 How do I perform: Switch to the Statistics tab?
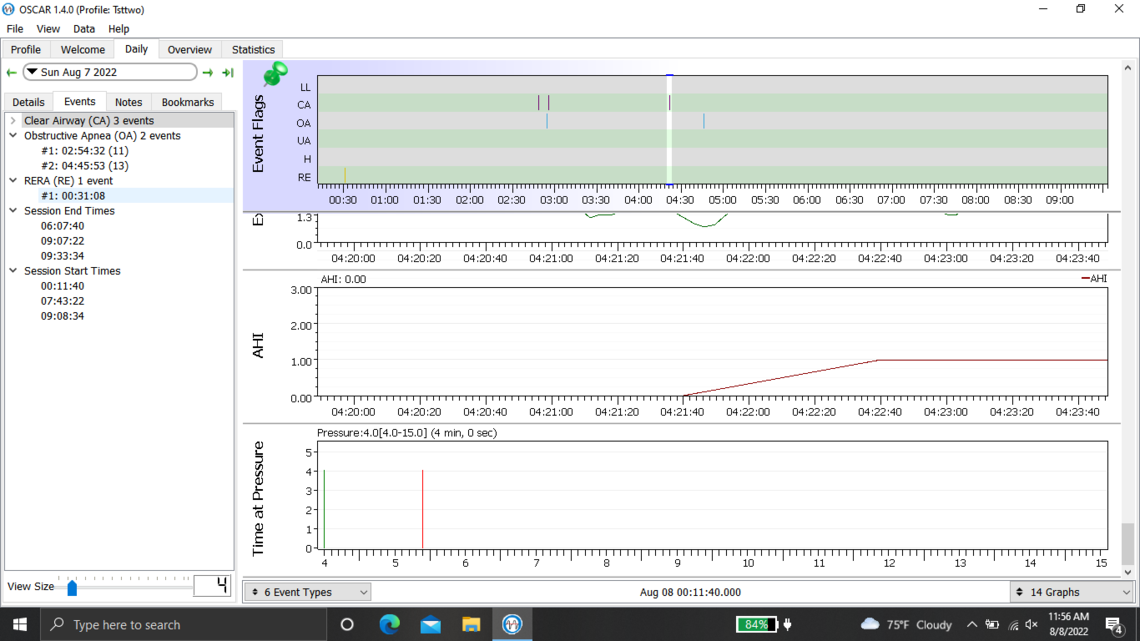pos(253,49)
